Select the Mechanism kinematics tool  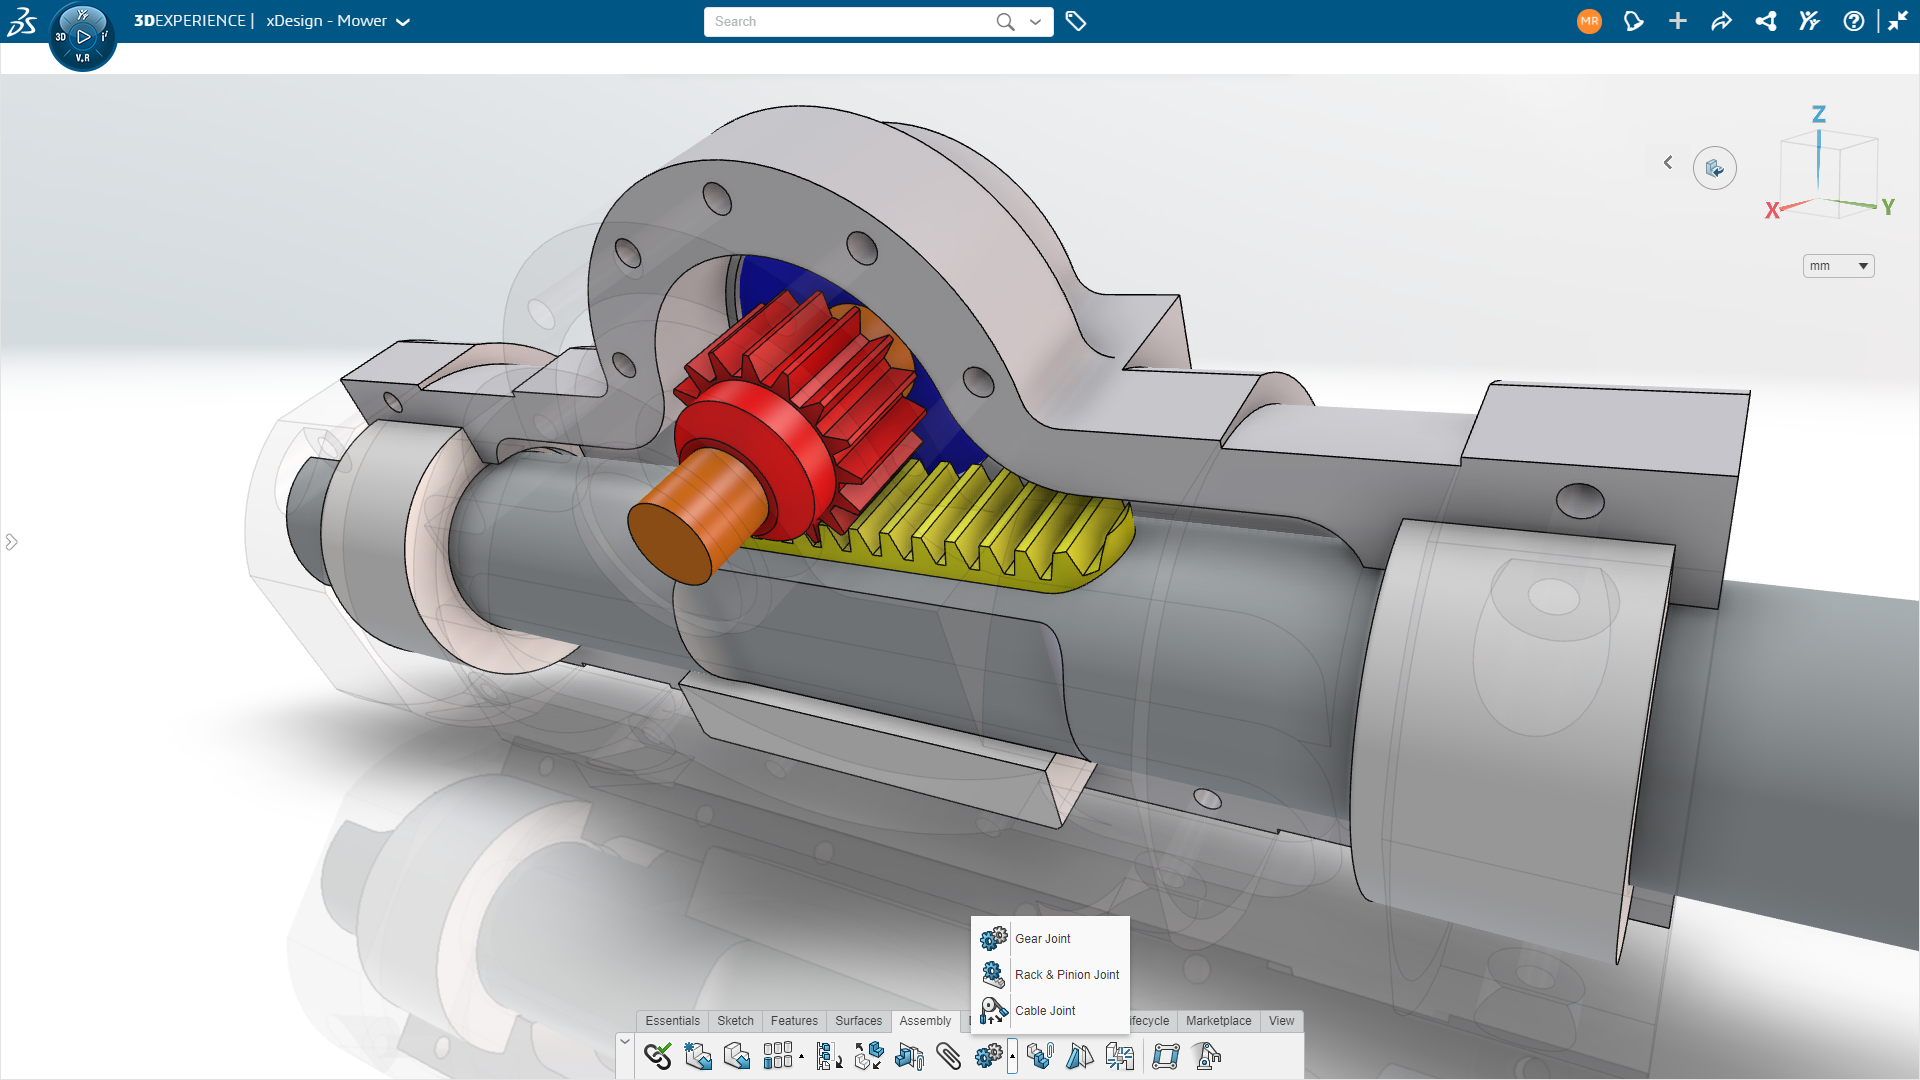pos(1168,1055)
